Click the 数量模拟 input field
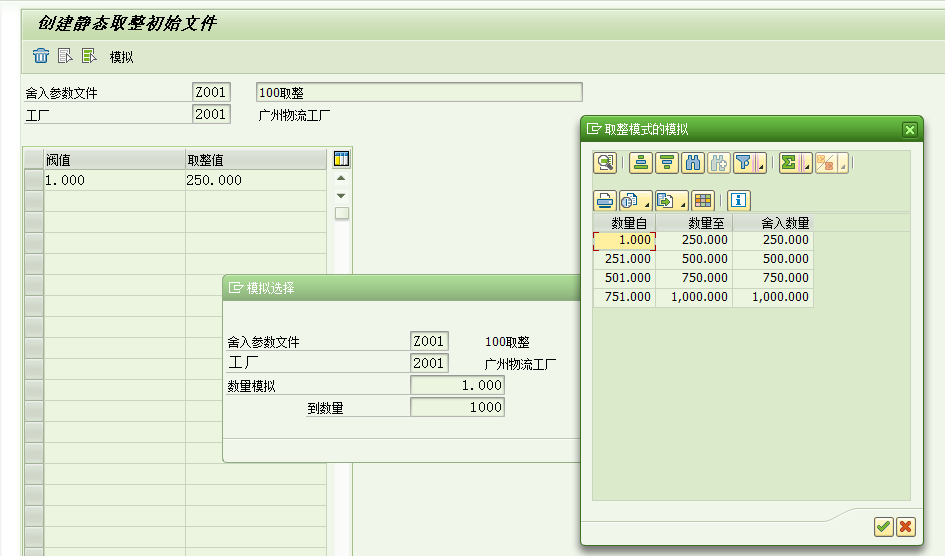This screenshot has height=556, width=945. pyautogui.click(x=457, y=386)
